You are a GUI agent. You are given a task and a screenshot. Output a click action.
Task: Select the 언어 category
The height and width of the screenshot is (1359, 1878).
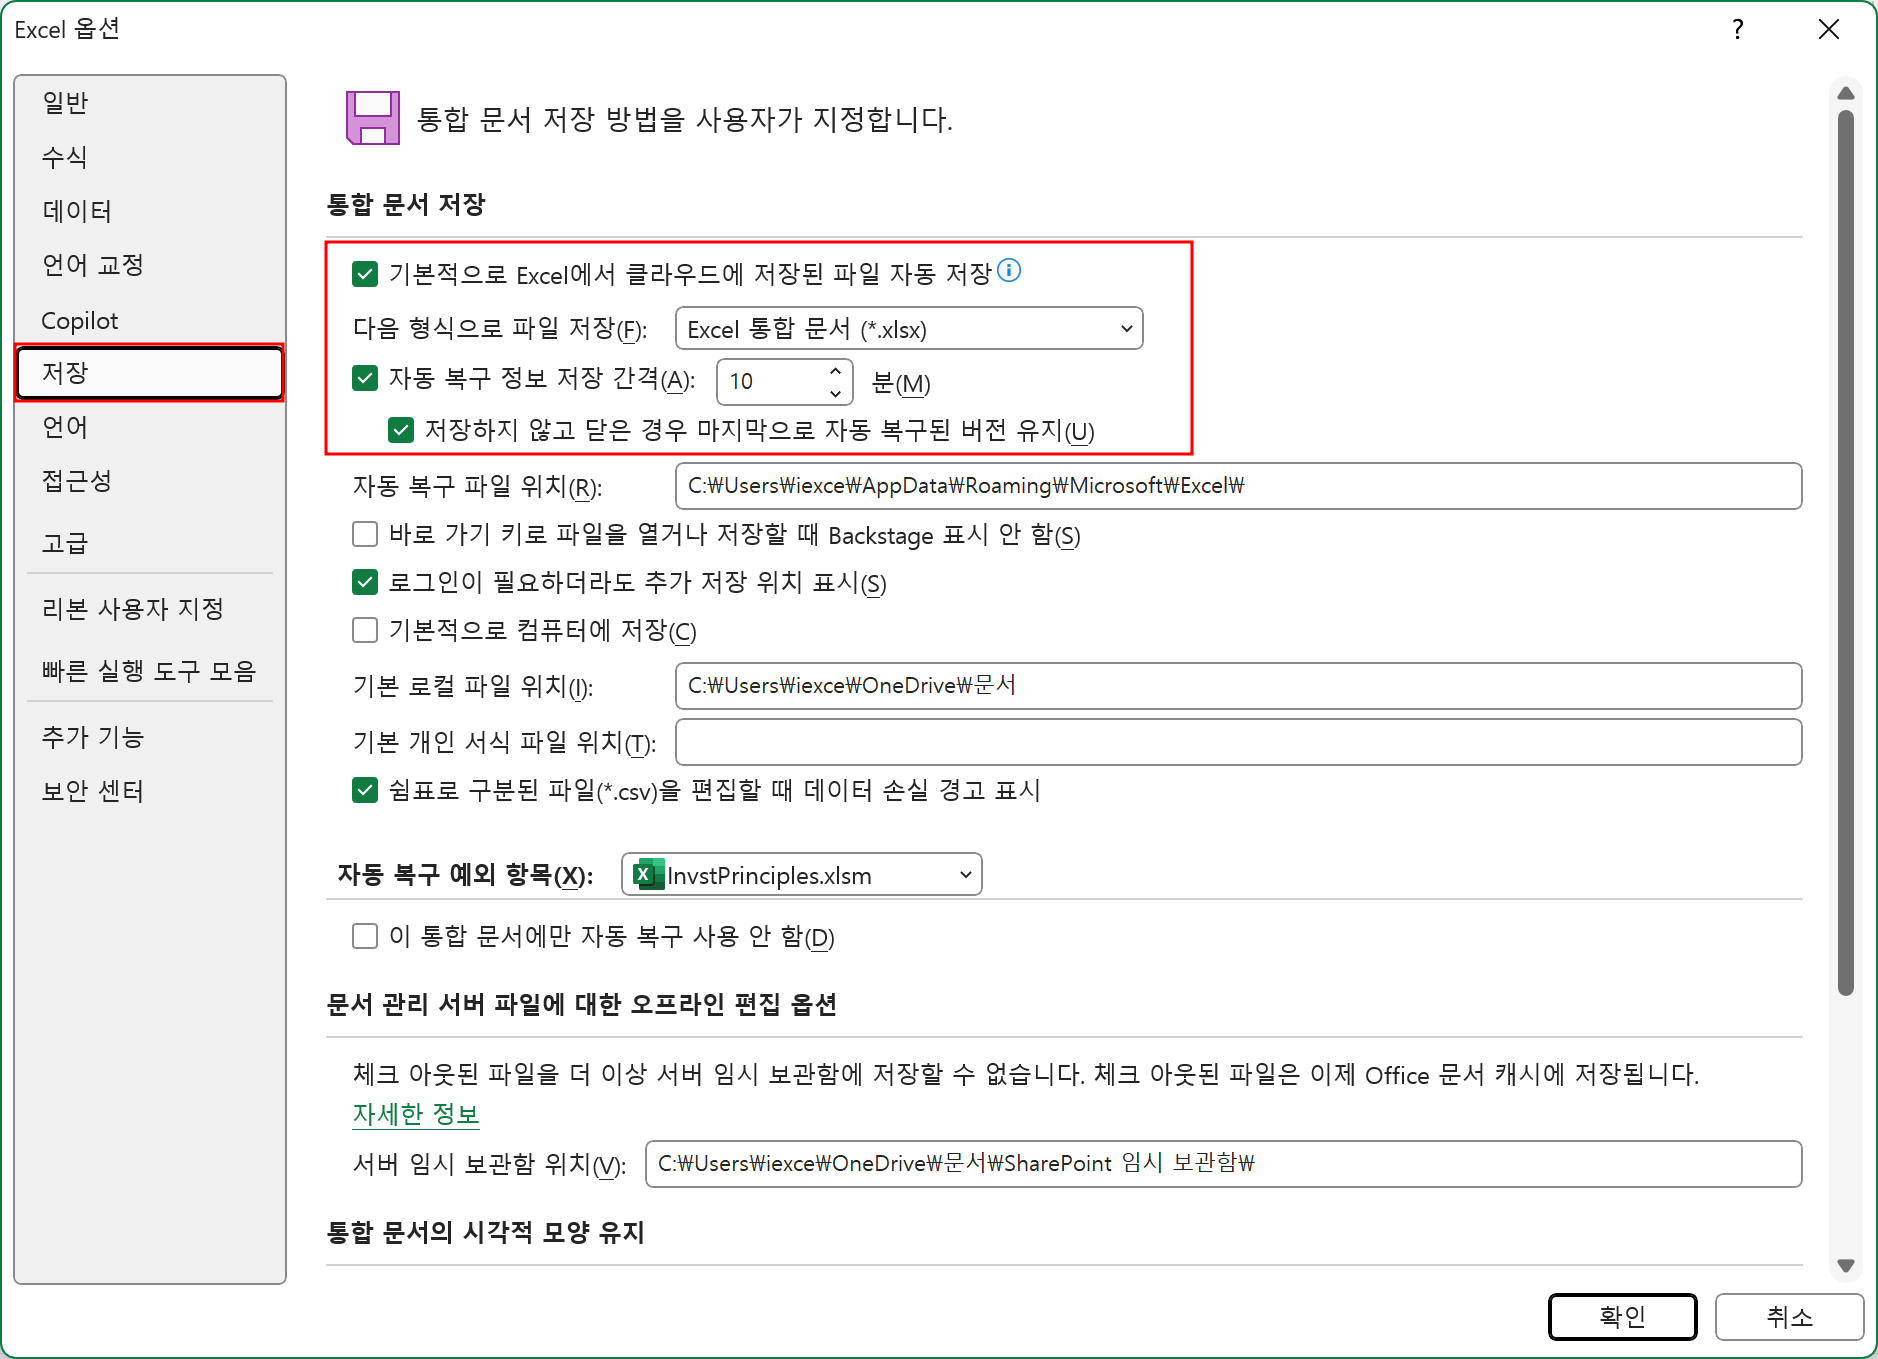[x=150, y=427]
